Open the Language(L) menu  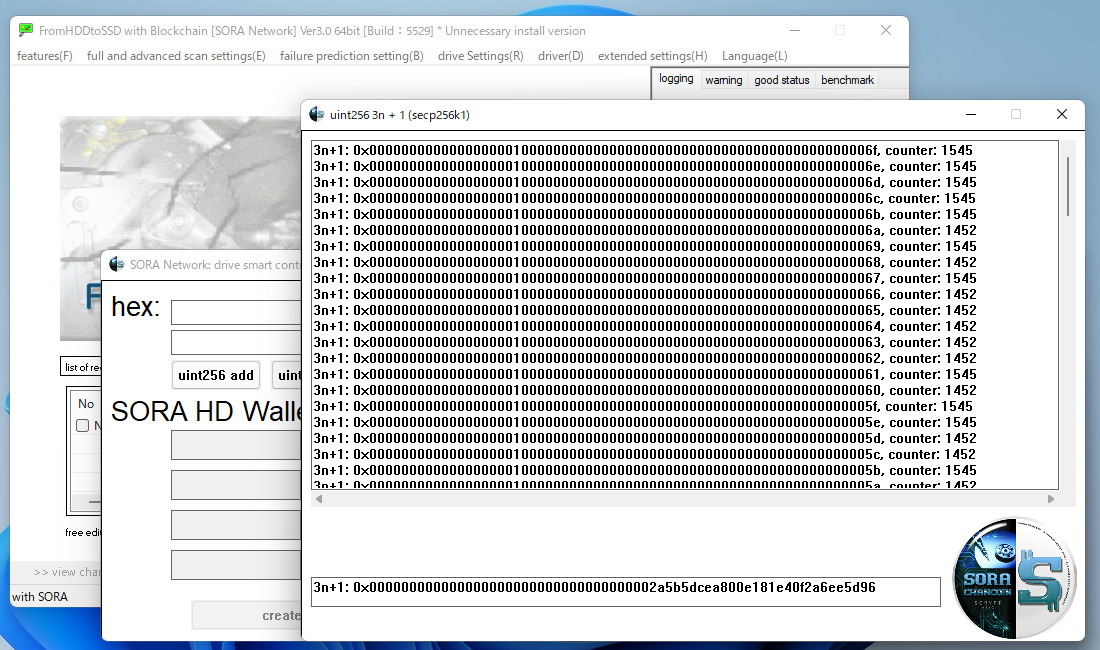755,56
